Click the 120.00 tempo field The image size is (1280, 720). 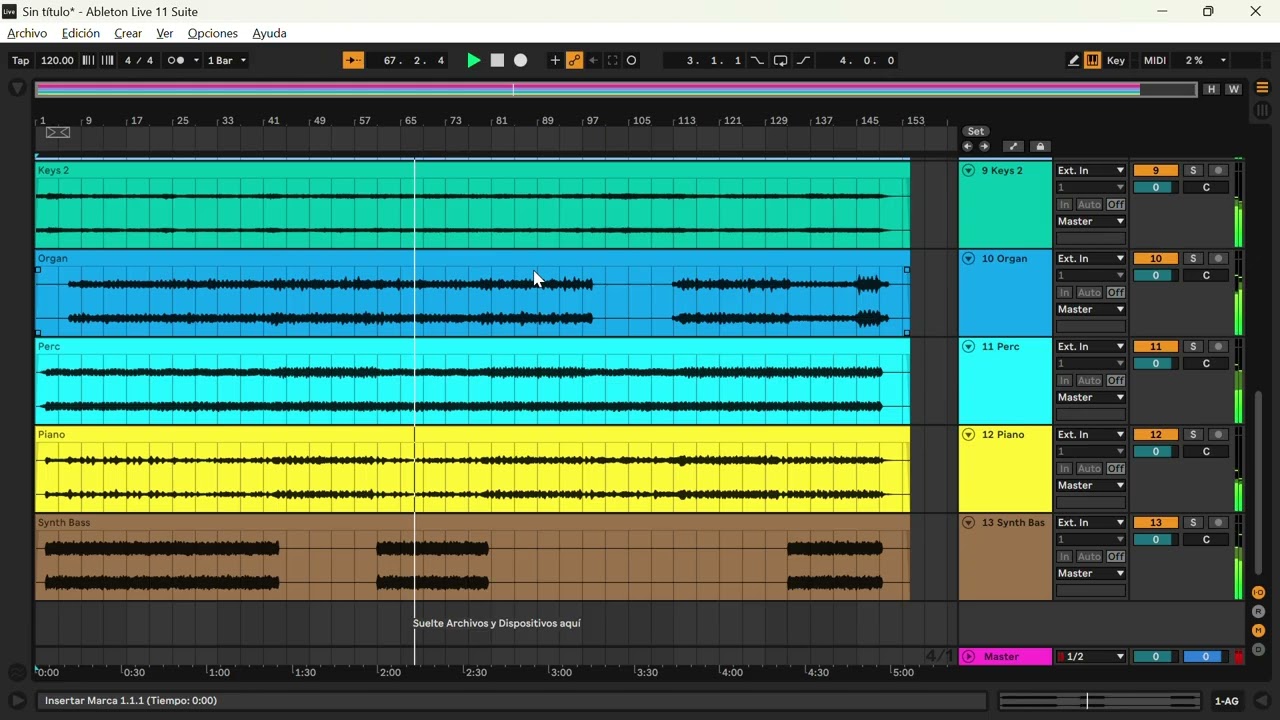57,60
